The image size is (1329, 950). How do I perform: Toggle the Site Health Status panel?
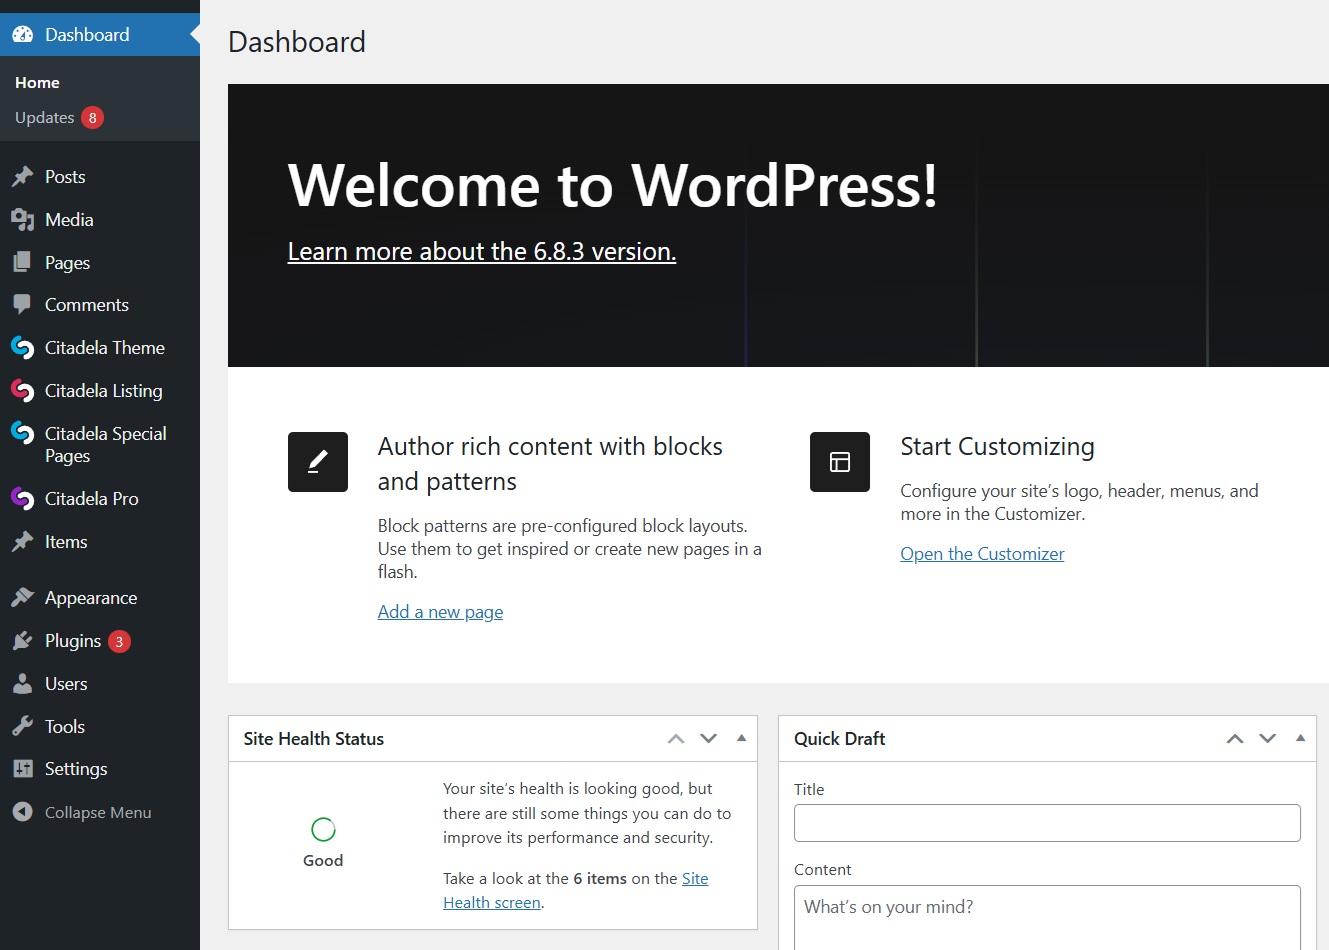click(x=741, y=738)
